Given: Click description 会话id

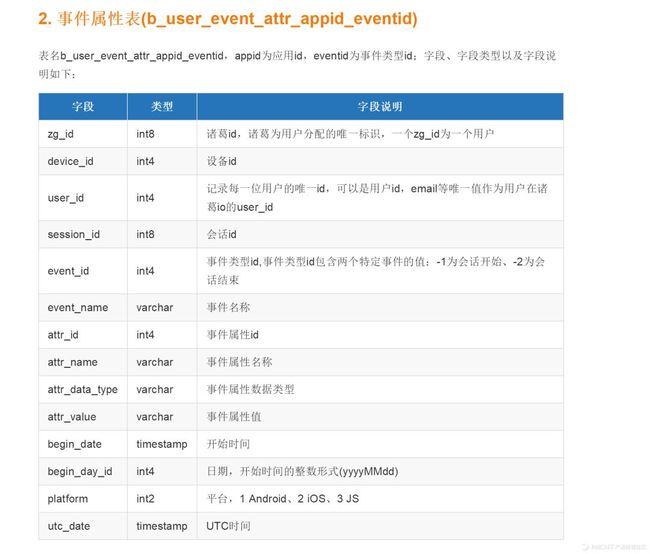Looking at the screenshot, I should click(222, 234).
